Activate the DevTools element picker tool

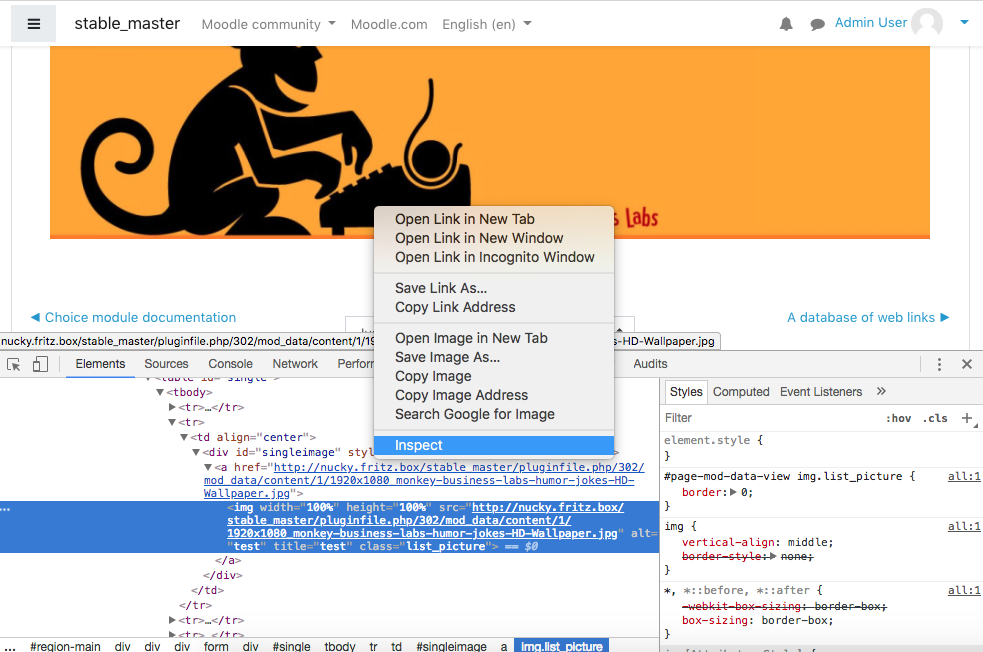tap(14, 364)
